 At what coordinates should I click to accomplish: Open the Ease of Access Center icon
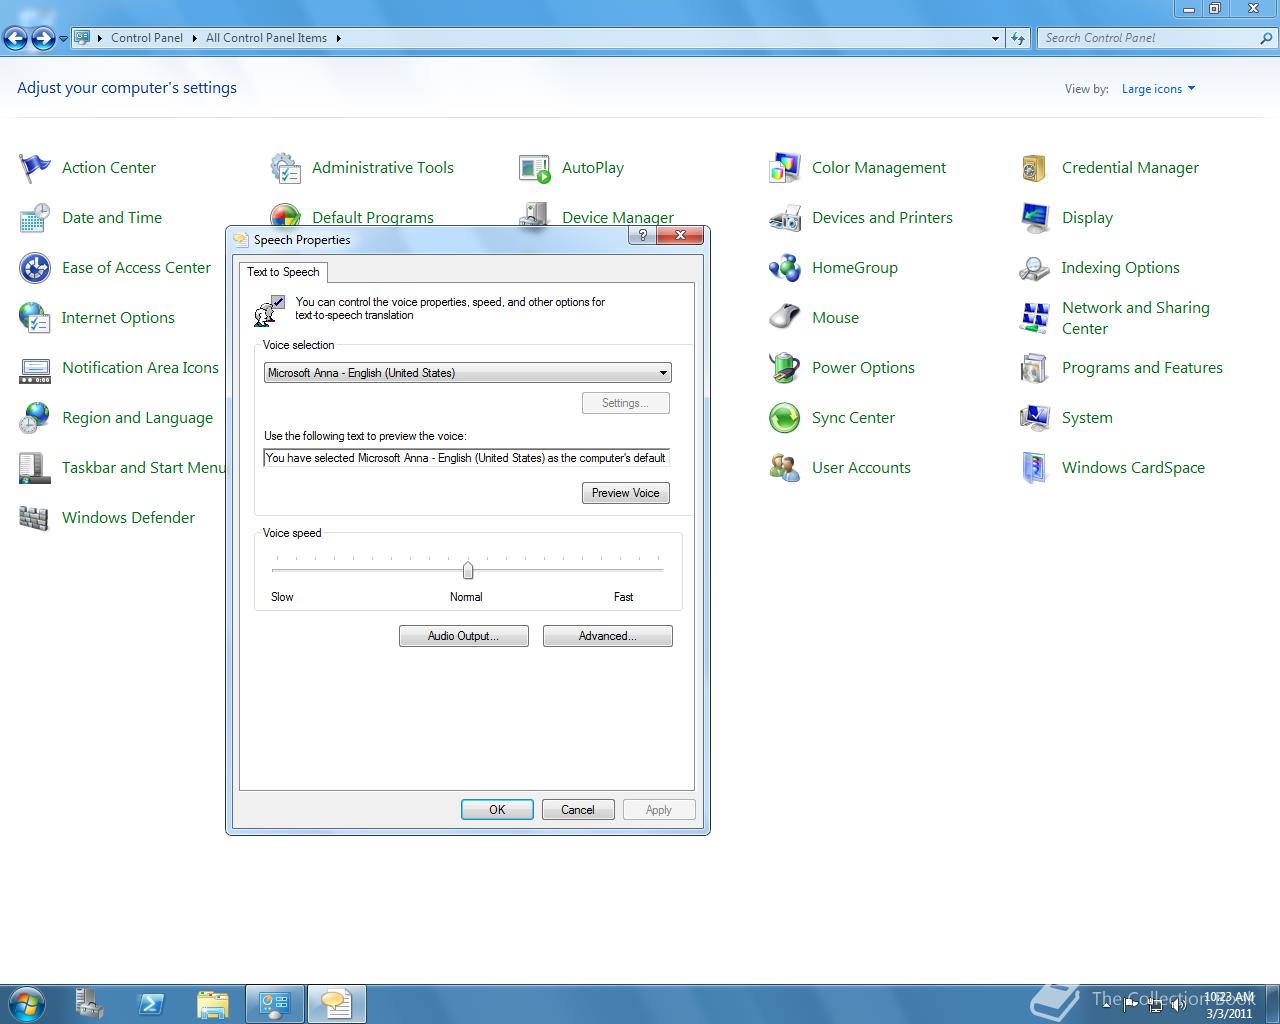click(35, 268)
